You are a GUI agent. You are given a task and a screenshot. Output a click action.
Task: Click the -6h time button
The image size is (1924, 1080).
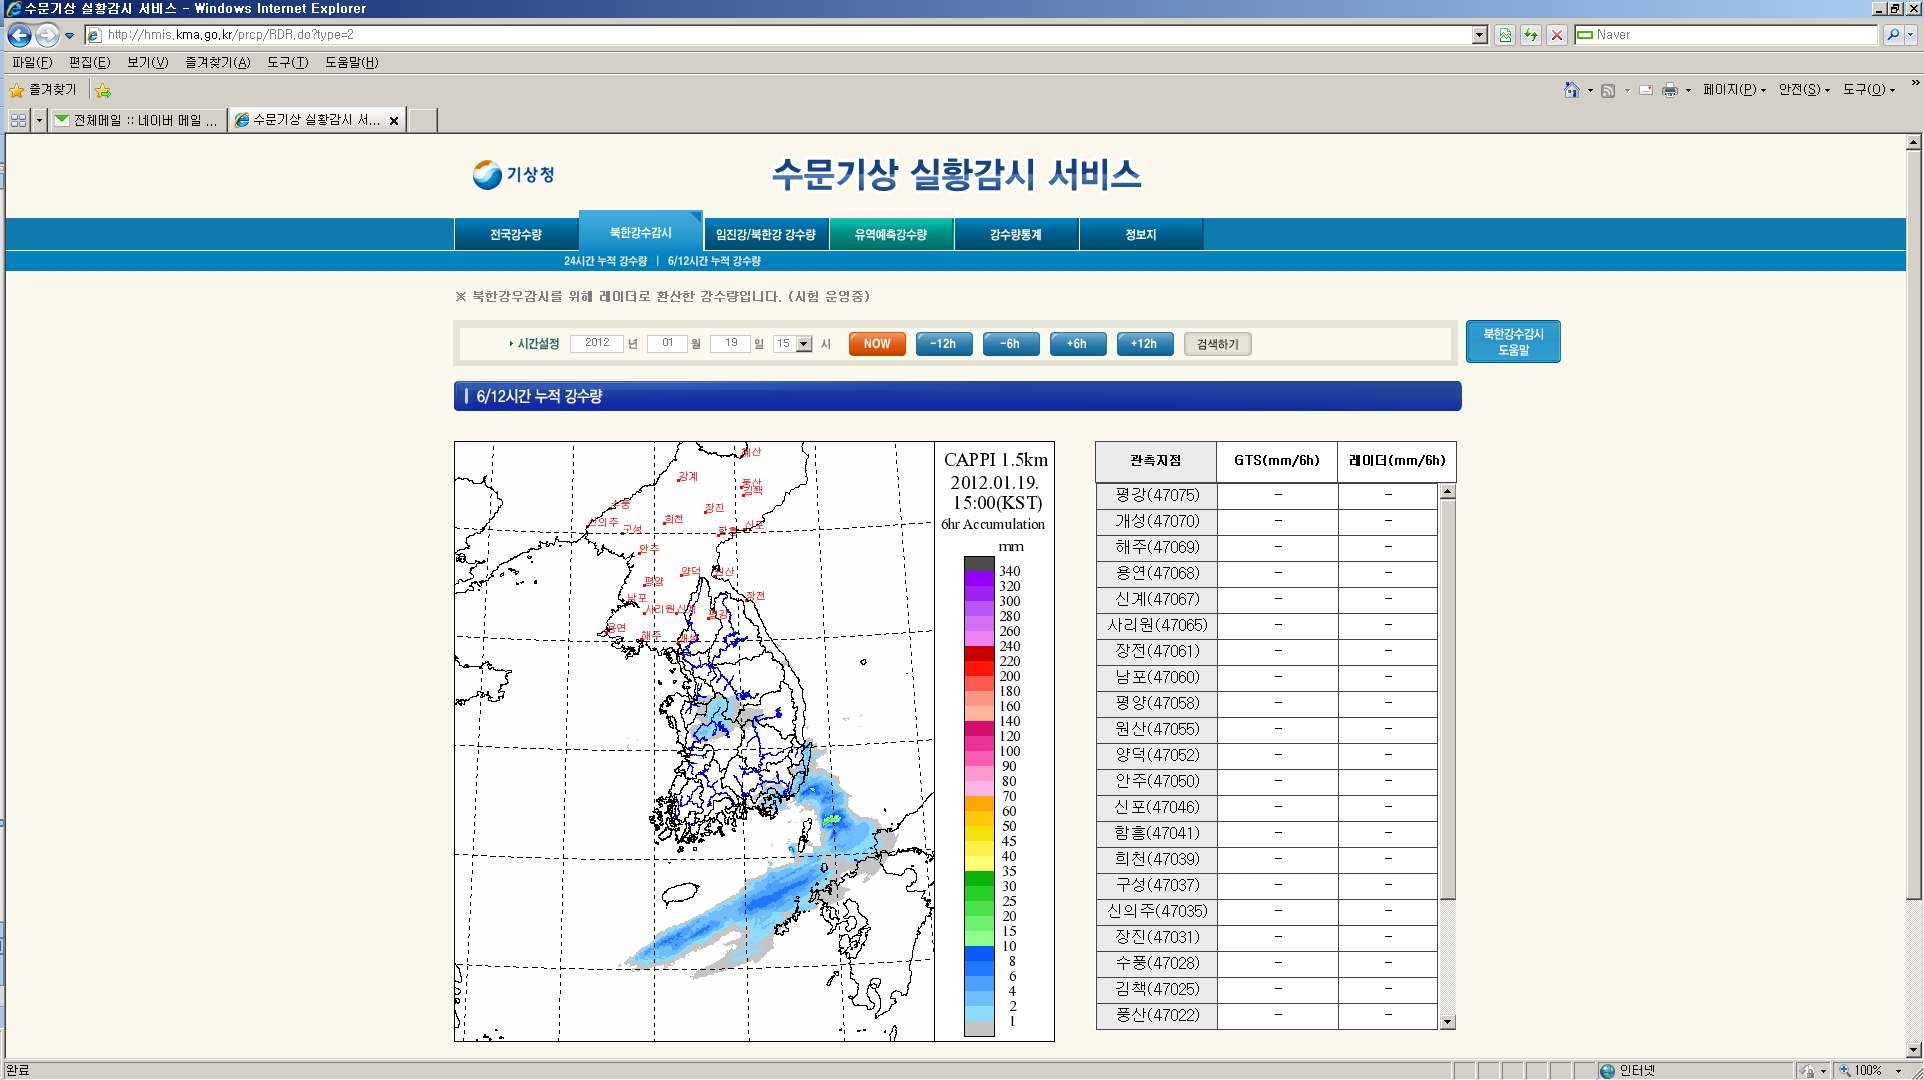coord(1011,344)
